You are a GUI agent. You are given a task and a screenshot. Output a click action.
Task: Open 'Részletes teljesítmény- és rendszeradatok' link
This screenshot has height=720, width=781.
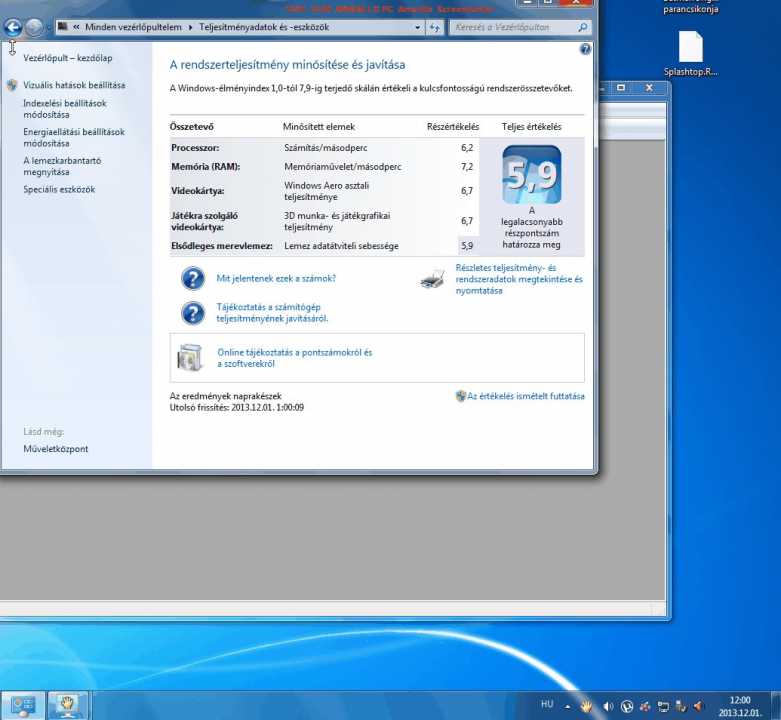click(519, 279)
